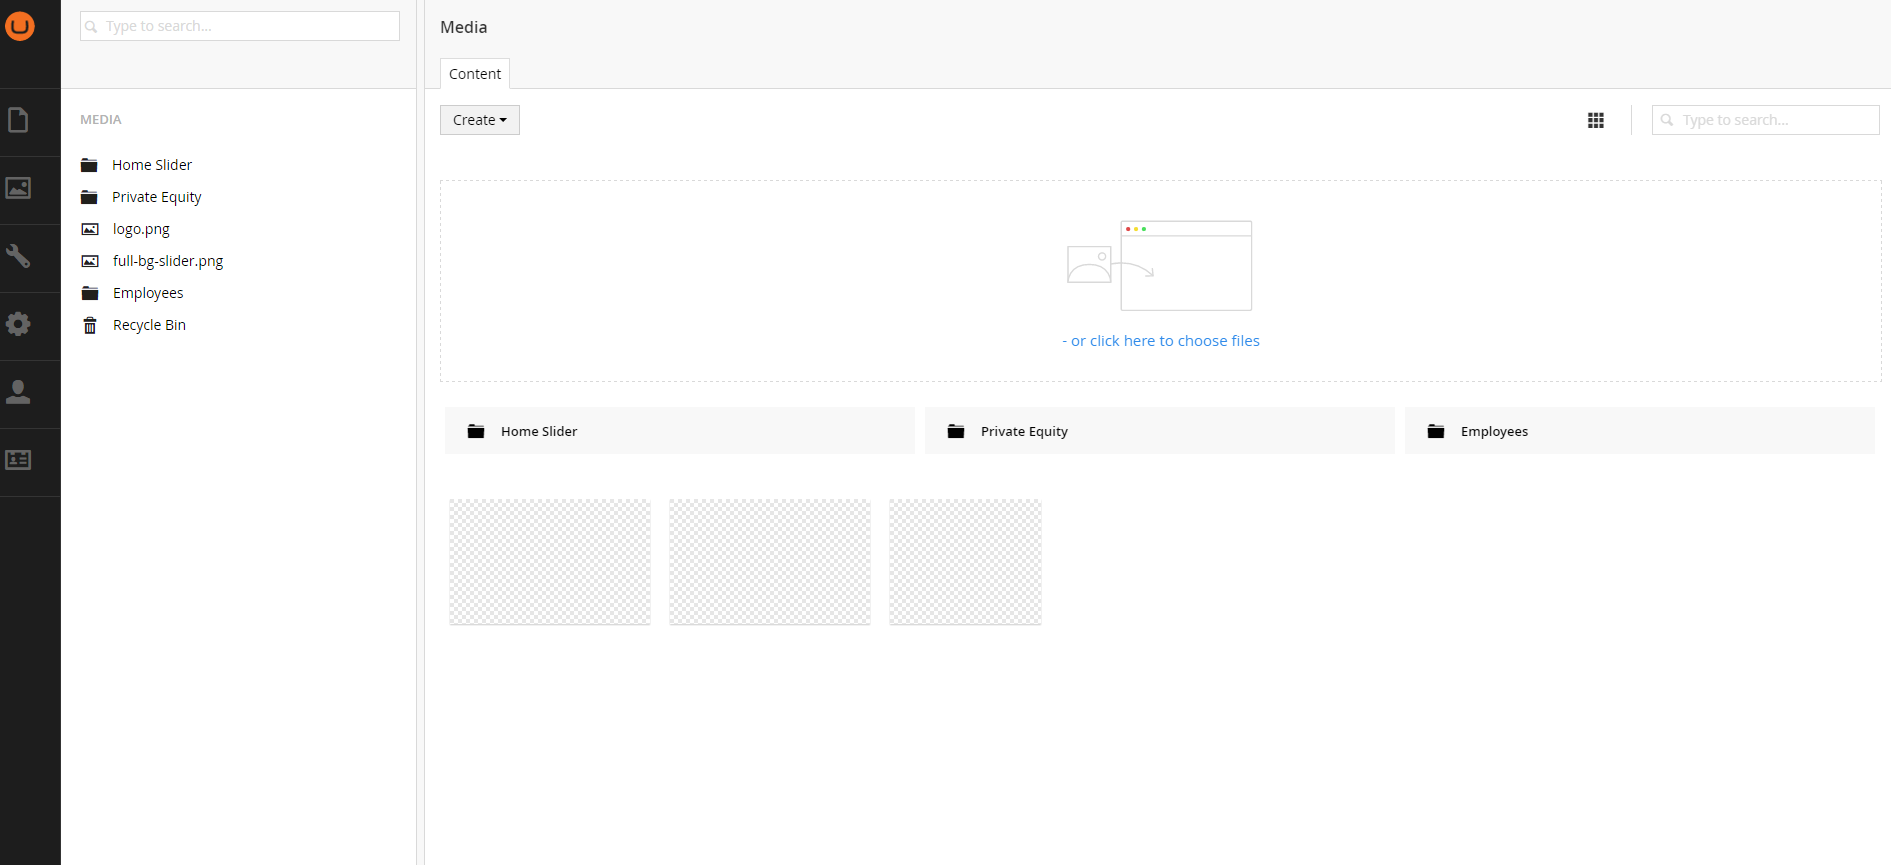
Task: Select the first media thumbnail
Action: point(550,562)
